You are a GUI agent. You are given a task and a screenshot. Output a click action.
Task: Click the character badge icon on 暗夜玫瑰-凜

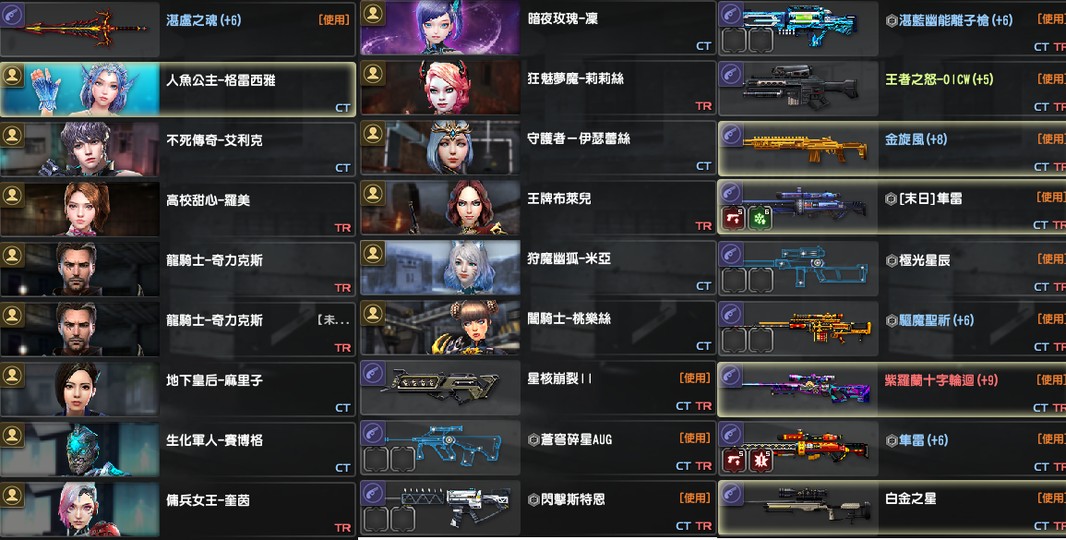(x=373, y=13)
